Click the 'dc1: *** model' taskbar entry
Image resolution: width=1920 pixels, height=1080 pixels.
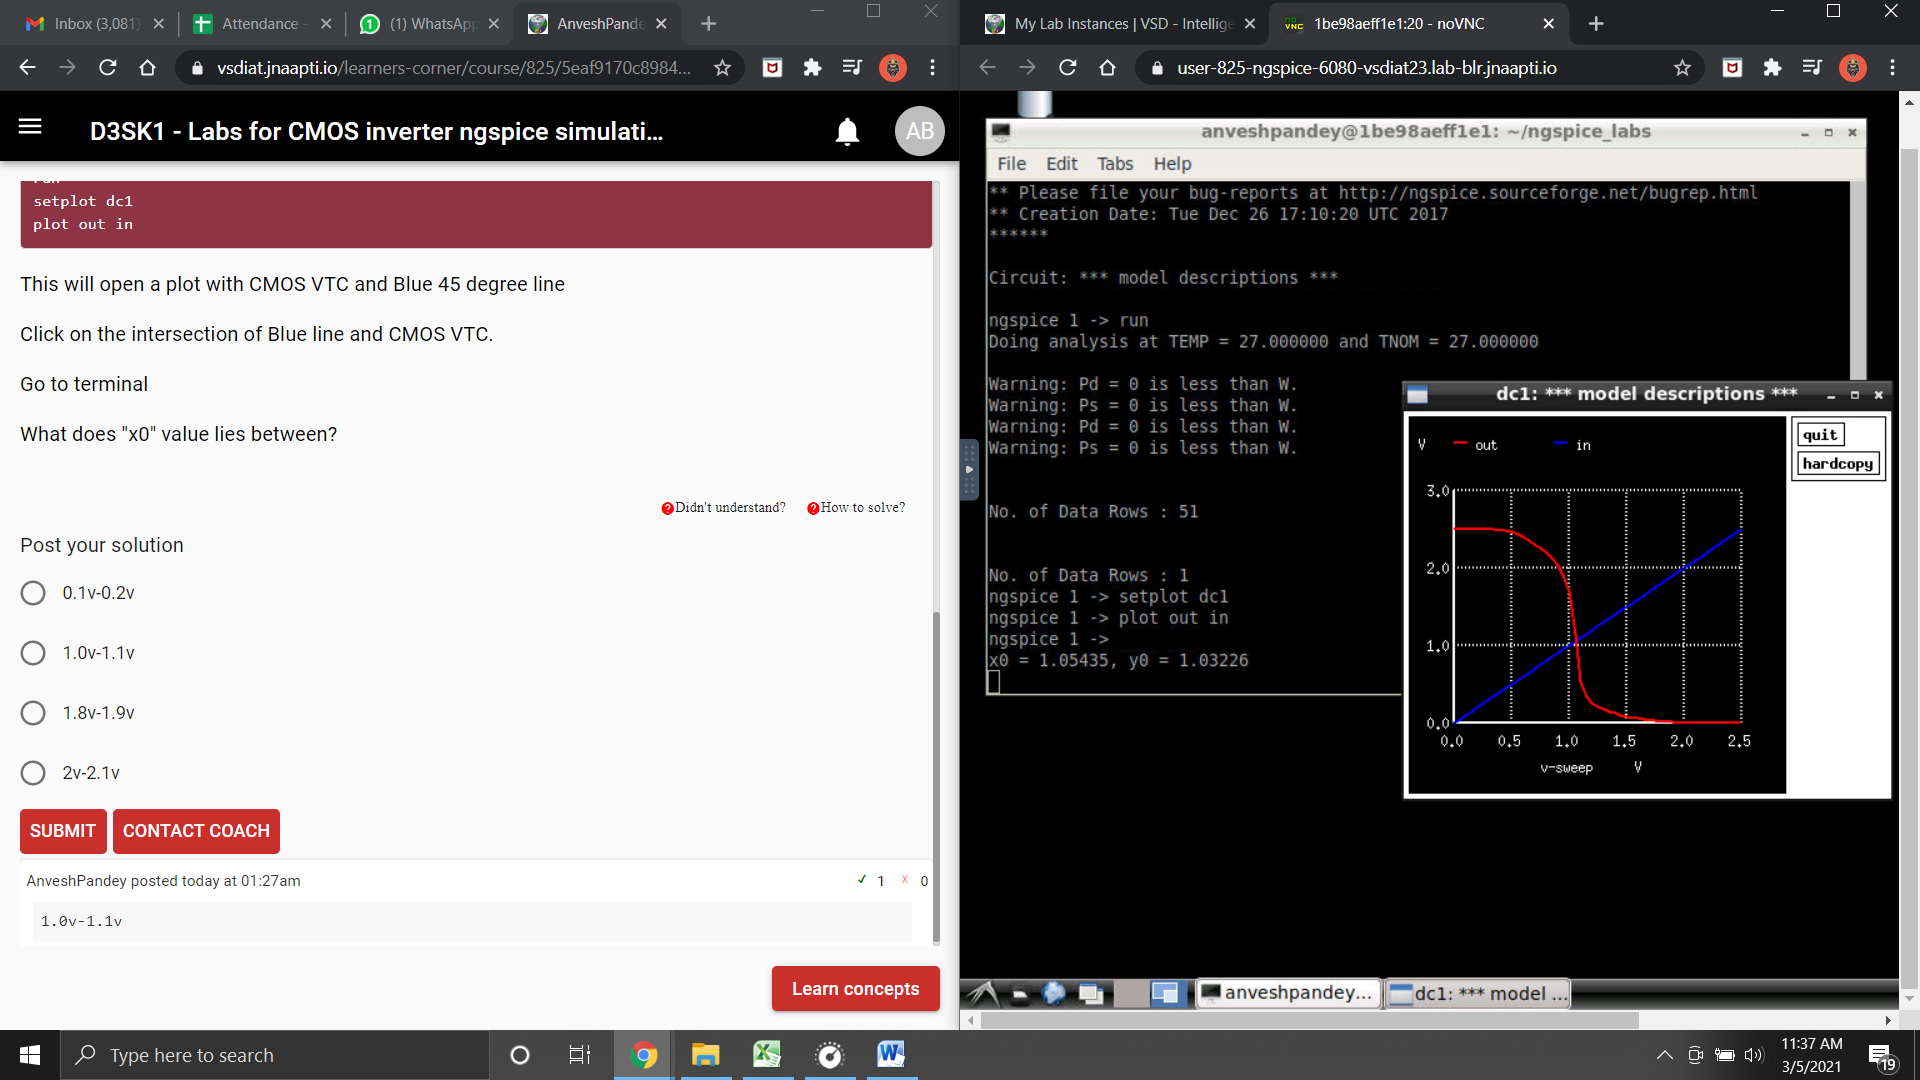coord(1477,993)
